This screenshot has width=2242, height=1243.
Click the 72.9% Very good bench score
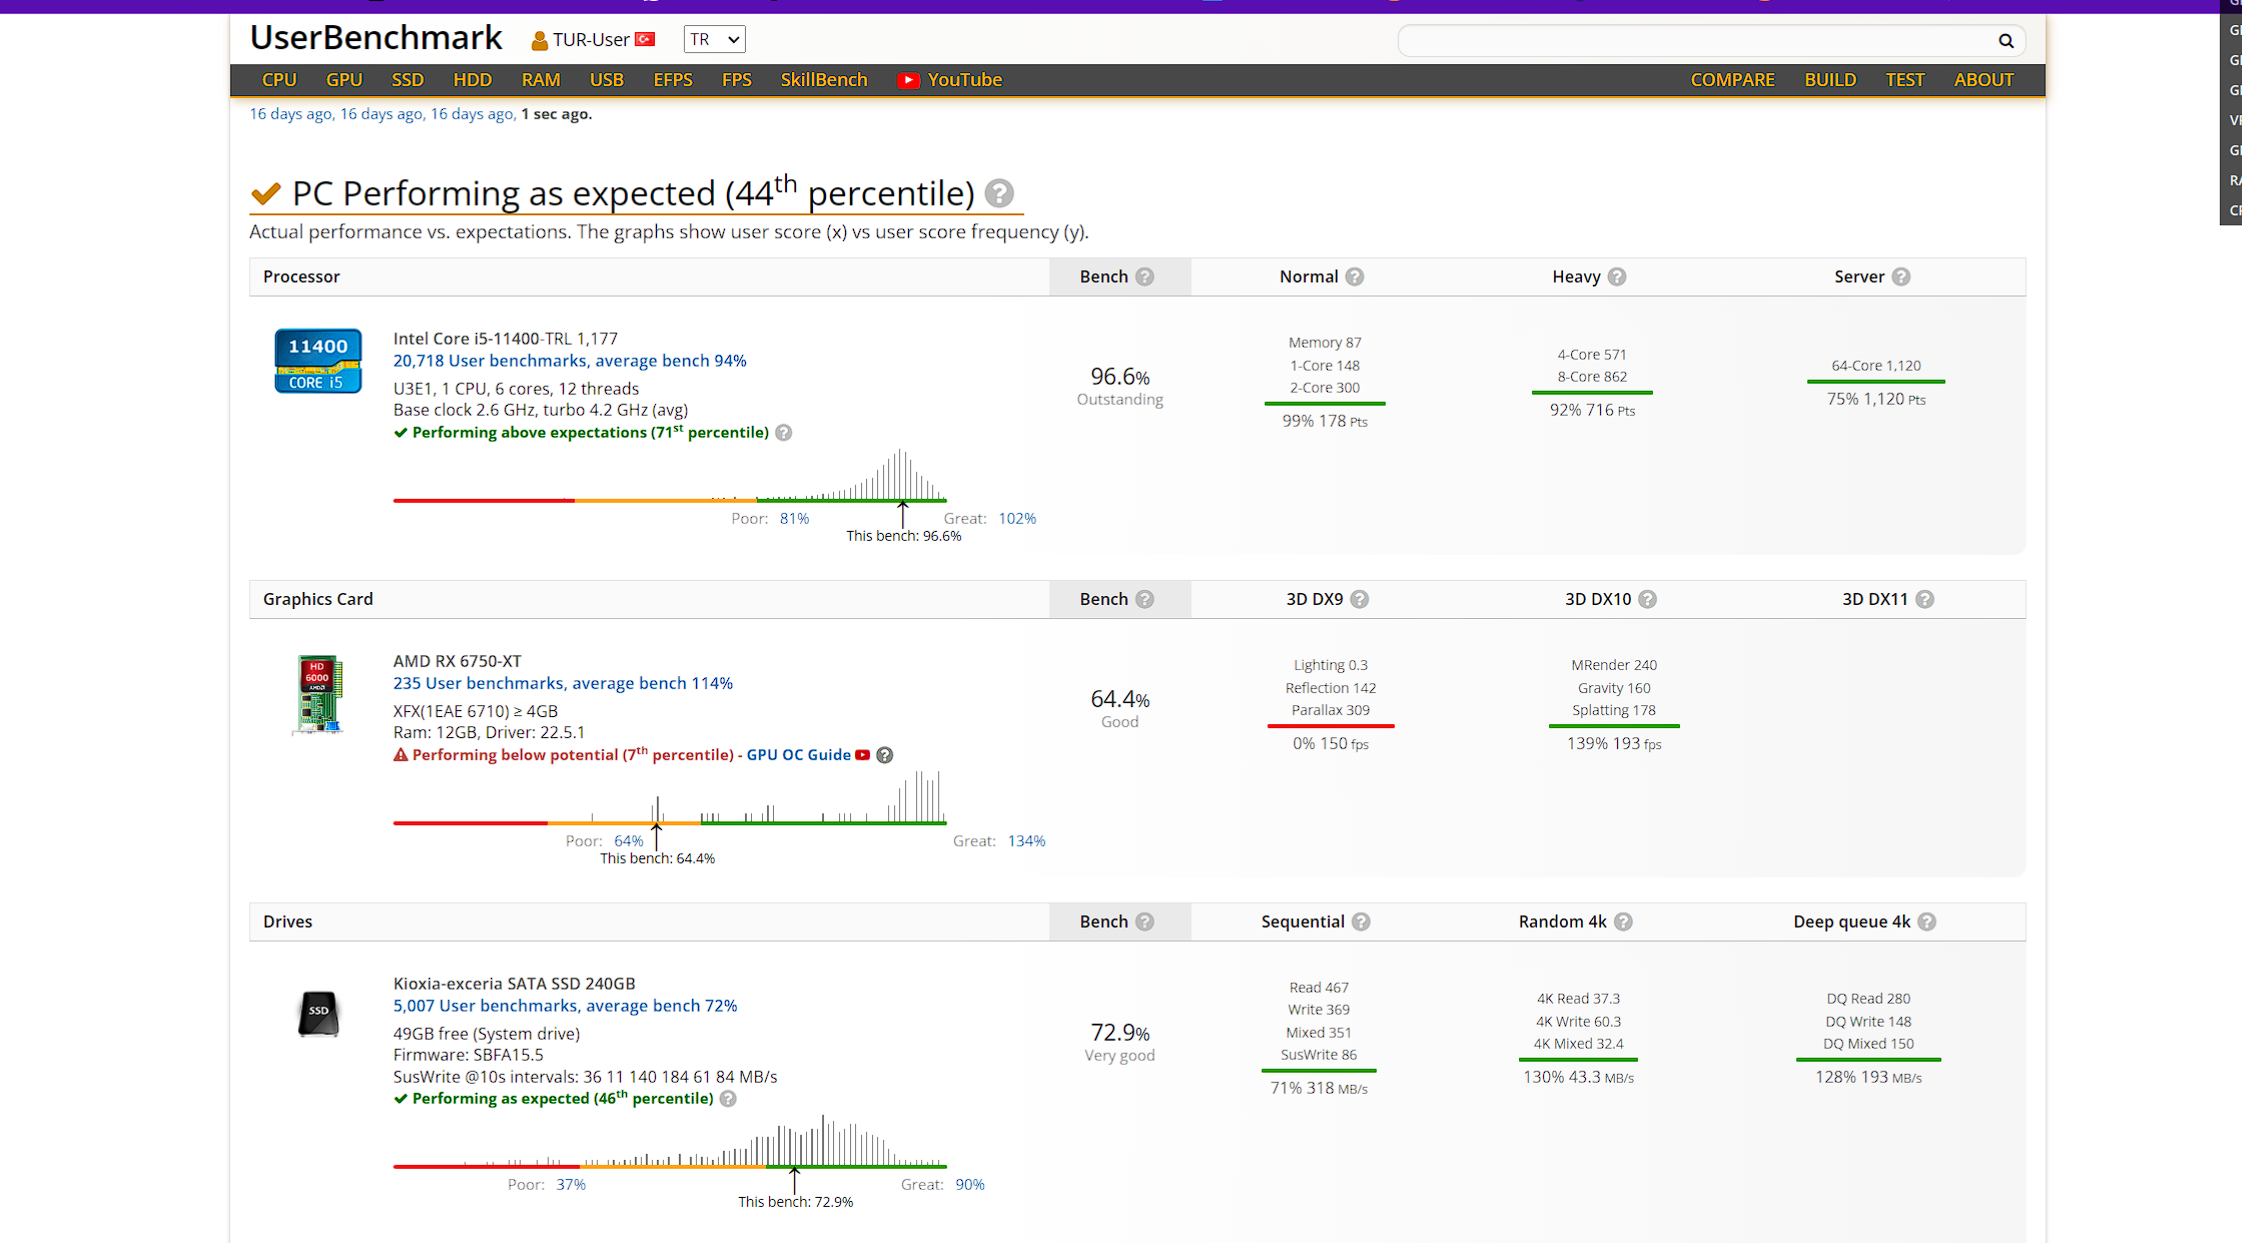(x=1119, y=1041)
